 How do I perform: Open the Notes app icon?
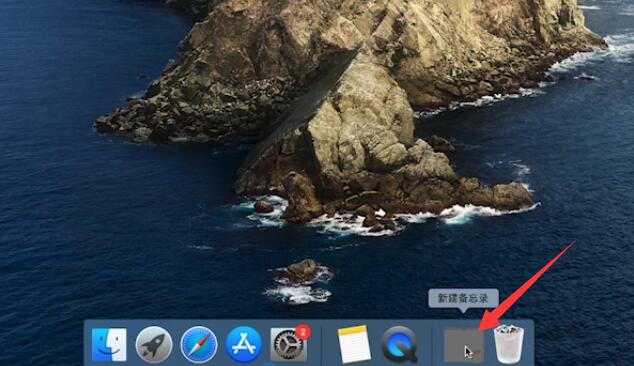pos(354,344)
